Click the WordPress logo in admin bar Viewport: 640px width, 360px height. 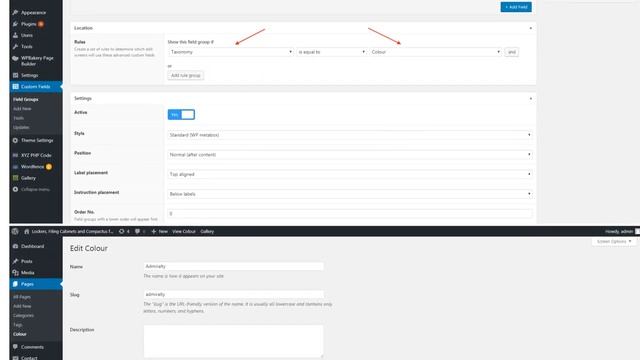pos(15,231)
